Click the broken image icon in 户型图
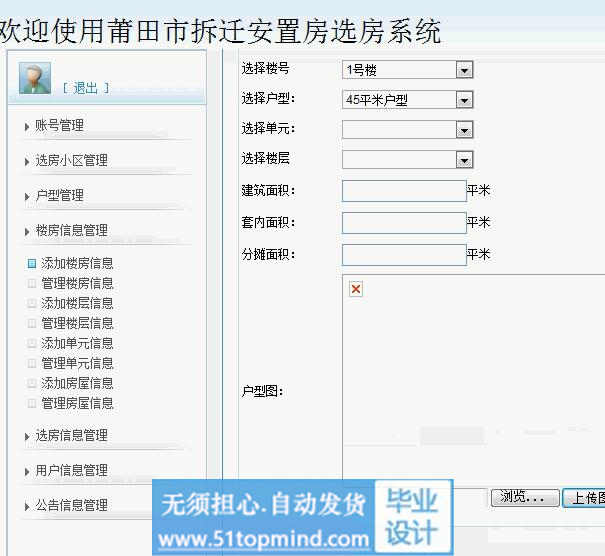605x556 pixels. [356, 289]
